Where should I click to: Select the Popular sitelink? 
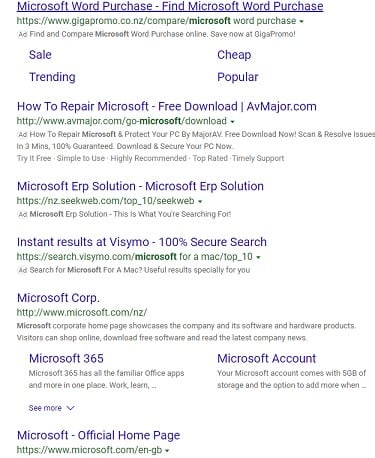point(238,77)
